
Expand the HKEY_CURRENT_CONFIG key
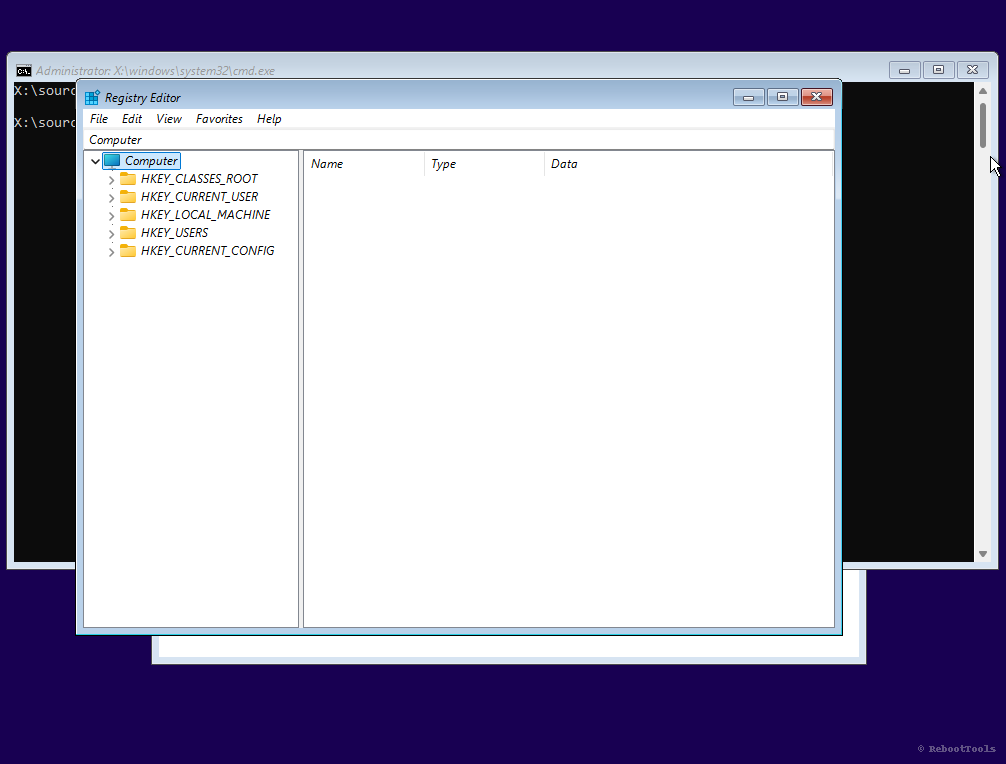(111, 250)
